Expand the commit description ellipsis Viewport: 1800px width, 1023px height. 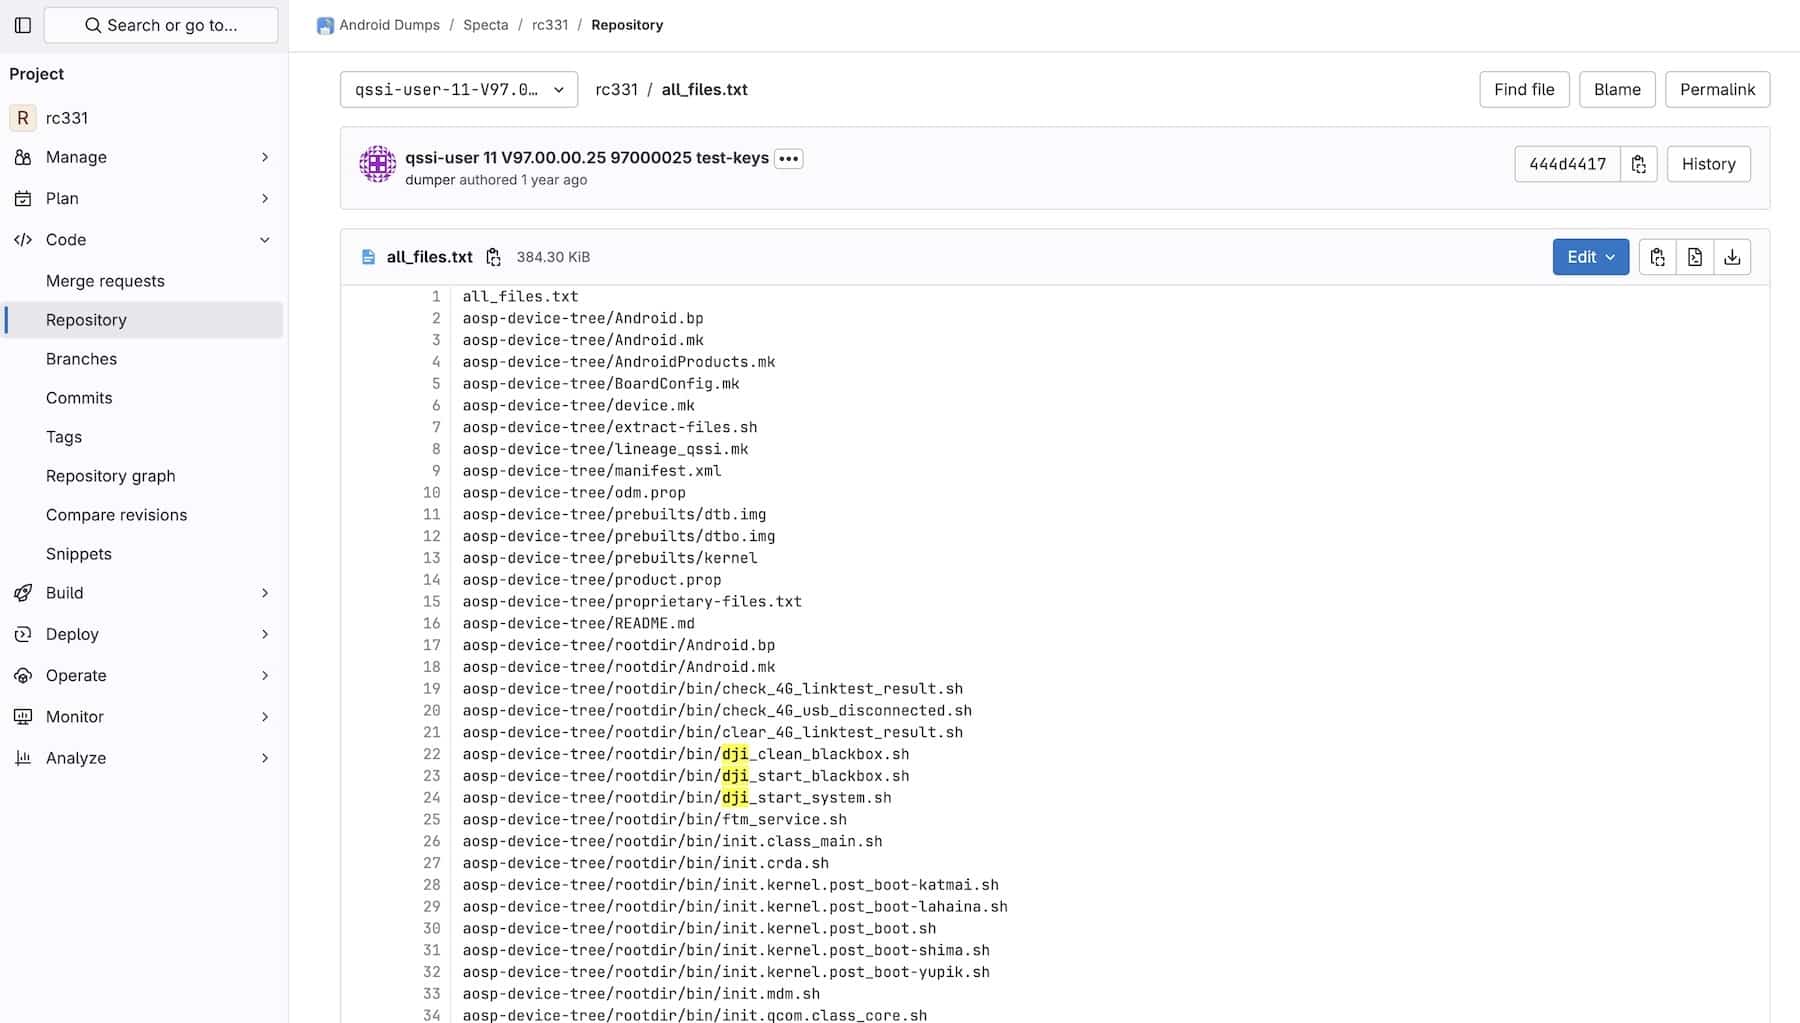(788, 159)
